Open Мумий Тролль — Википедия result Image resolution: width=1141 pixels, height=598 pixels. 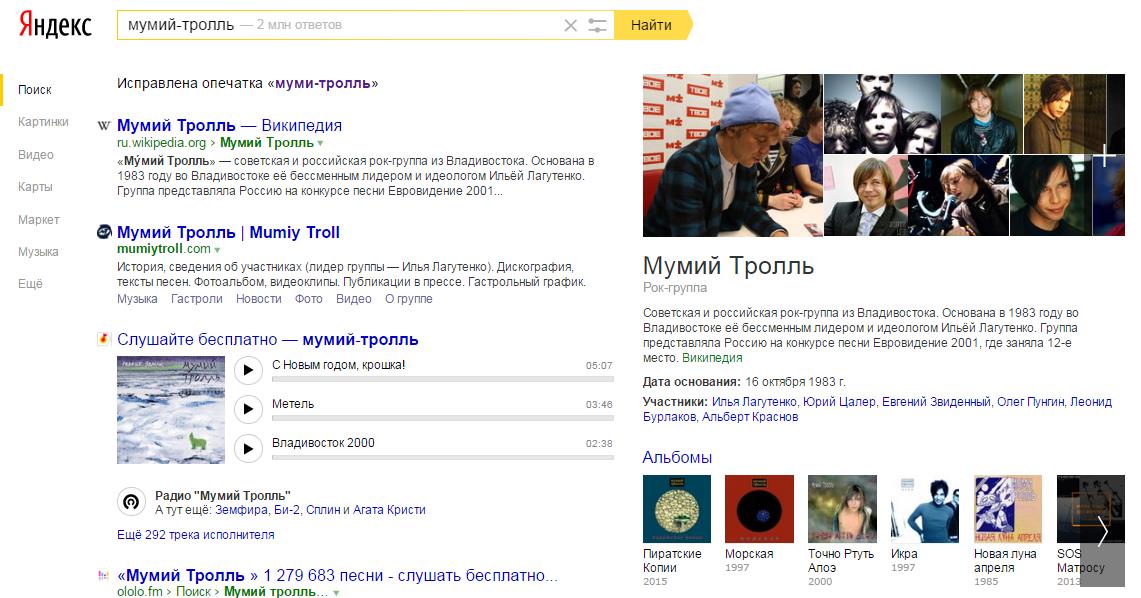pyautogui.click(x=229, y=125)
